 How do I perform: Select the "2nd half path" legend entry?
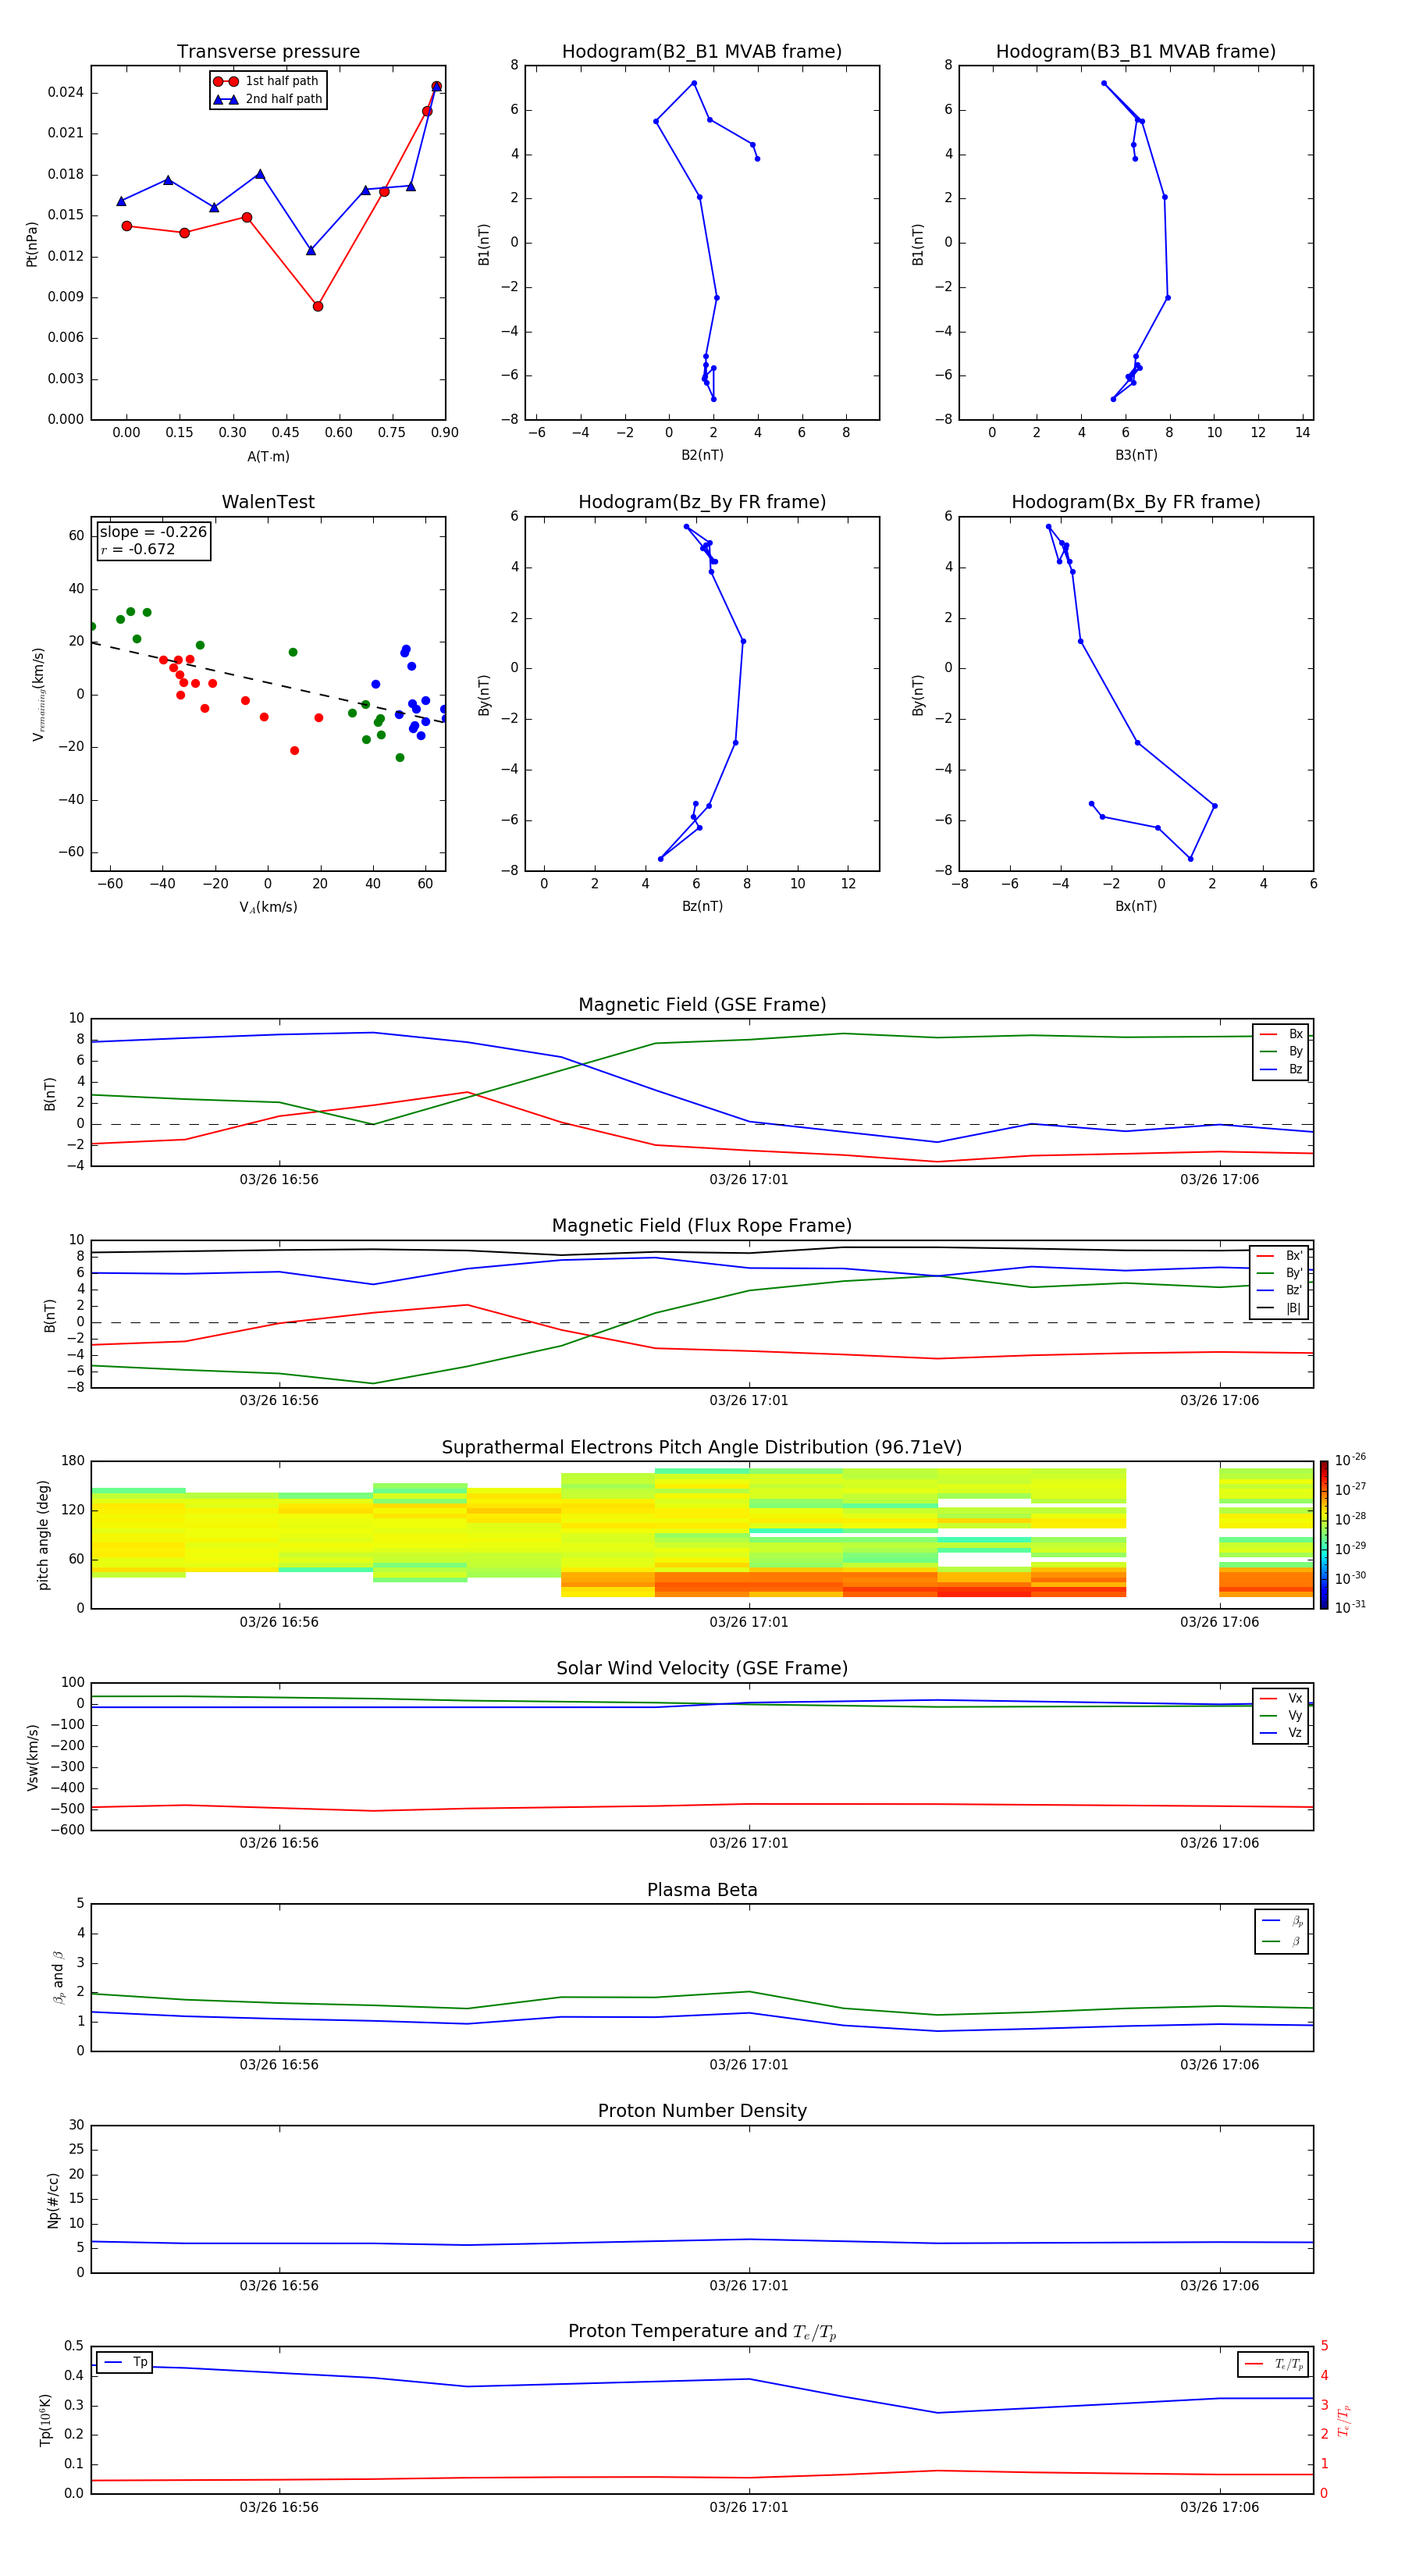[x=267, y=99]
